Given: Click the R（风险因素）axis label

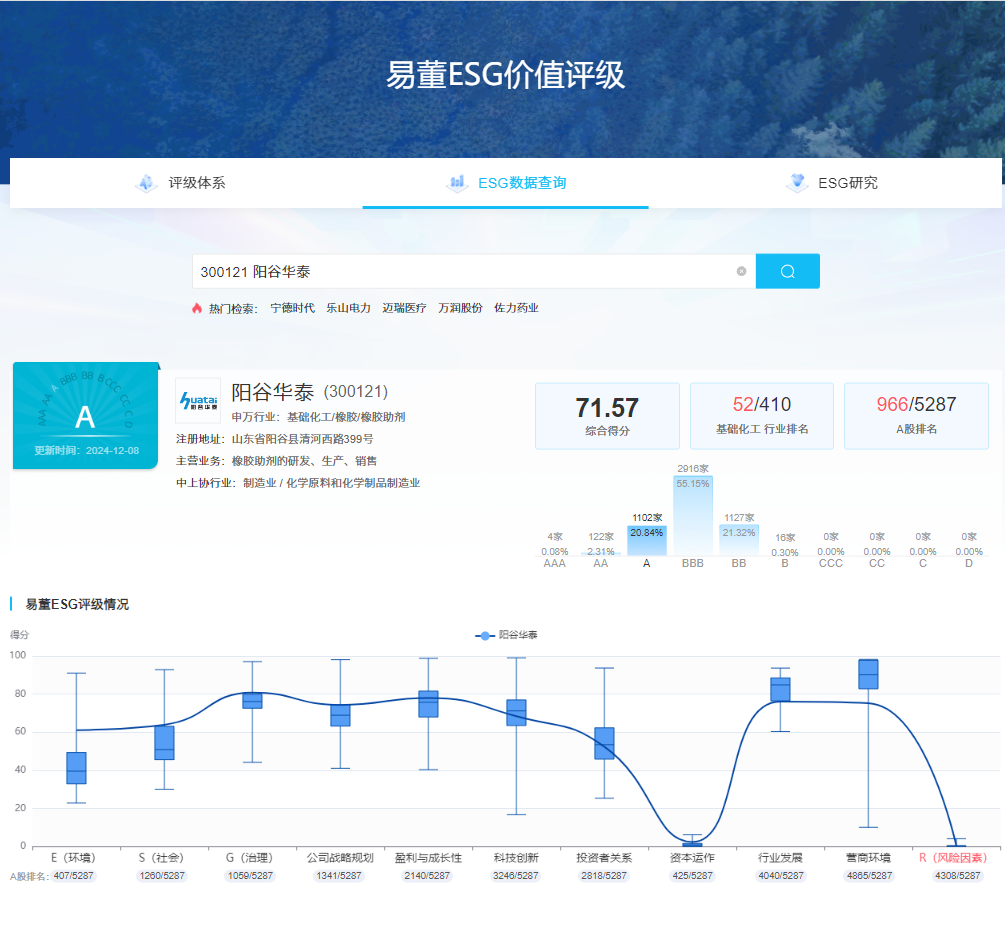Looking at the screenshot, I should tap(953, 858).
